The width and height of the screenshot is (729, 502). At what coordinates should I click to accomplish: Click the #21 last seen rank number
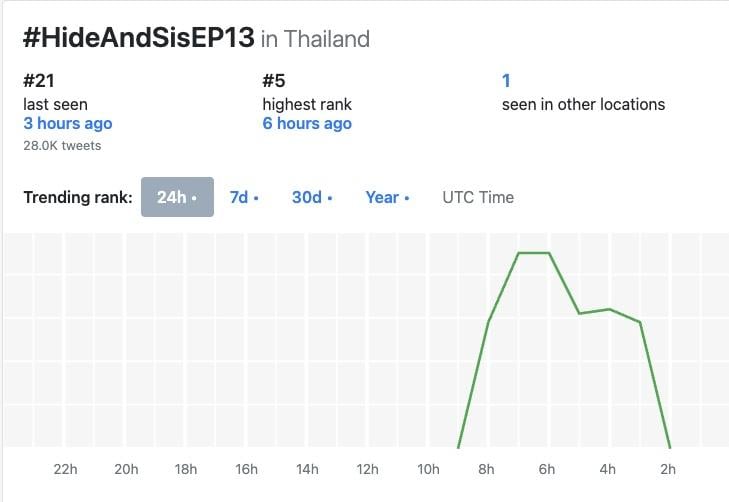click(39, 81)
